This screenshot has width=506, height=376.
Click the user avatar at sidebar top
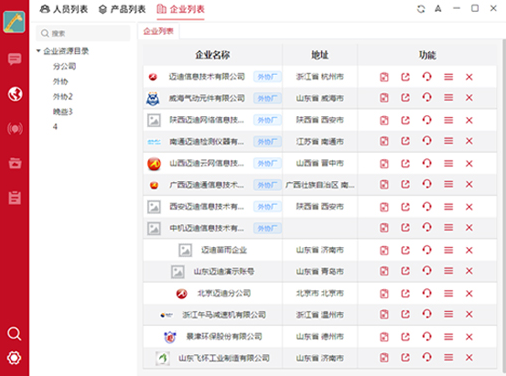[x=14, y=22]
